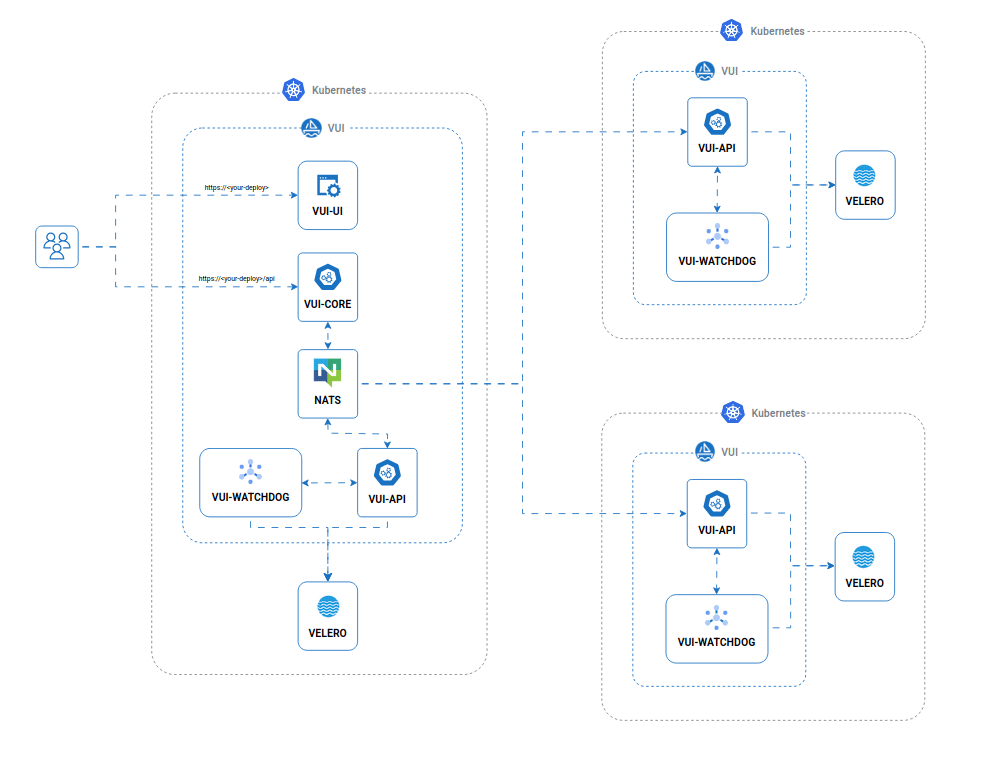Select VUI-WATCHDOG in the left cluster

point(250,482)
